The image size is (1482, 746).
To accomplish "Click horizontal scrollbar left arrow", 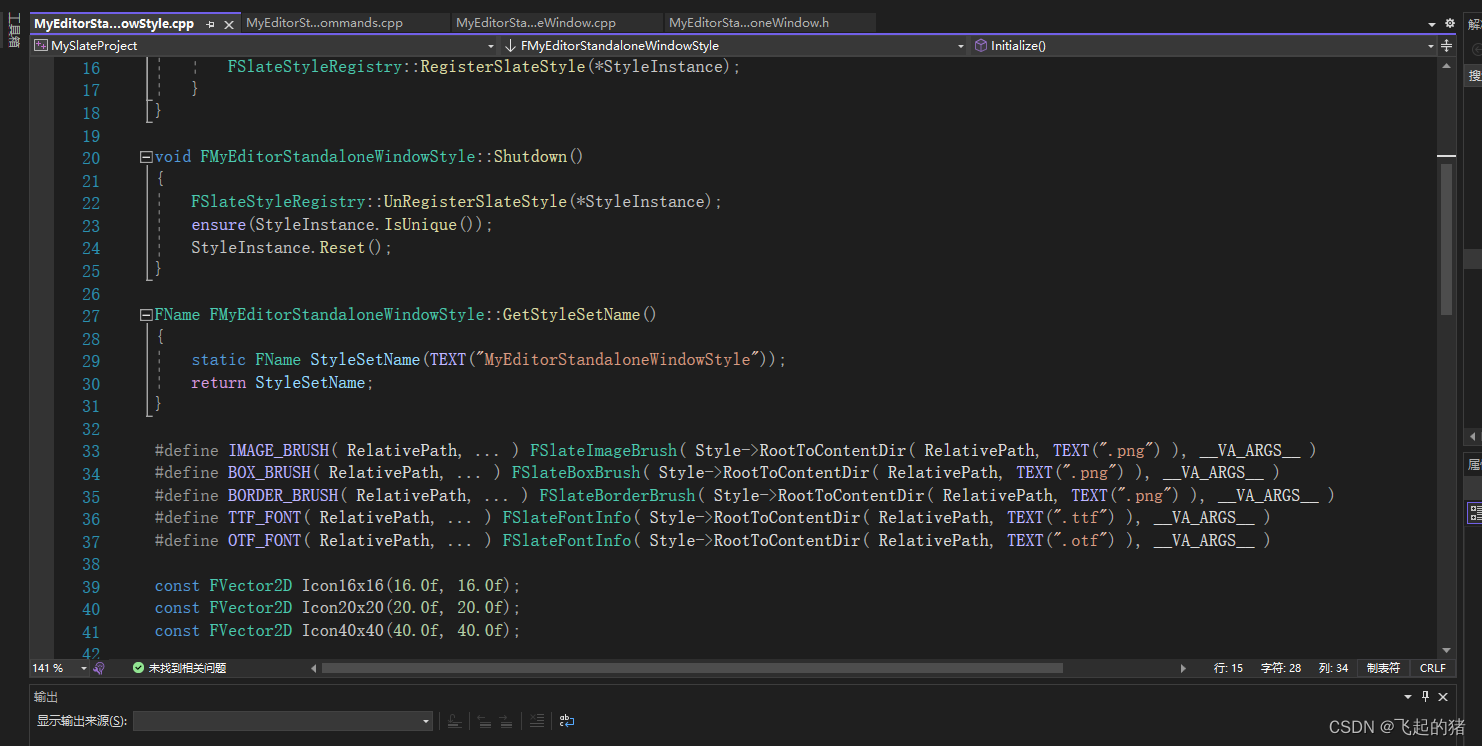I will point(313,668).
